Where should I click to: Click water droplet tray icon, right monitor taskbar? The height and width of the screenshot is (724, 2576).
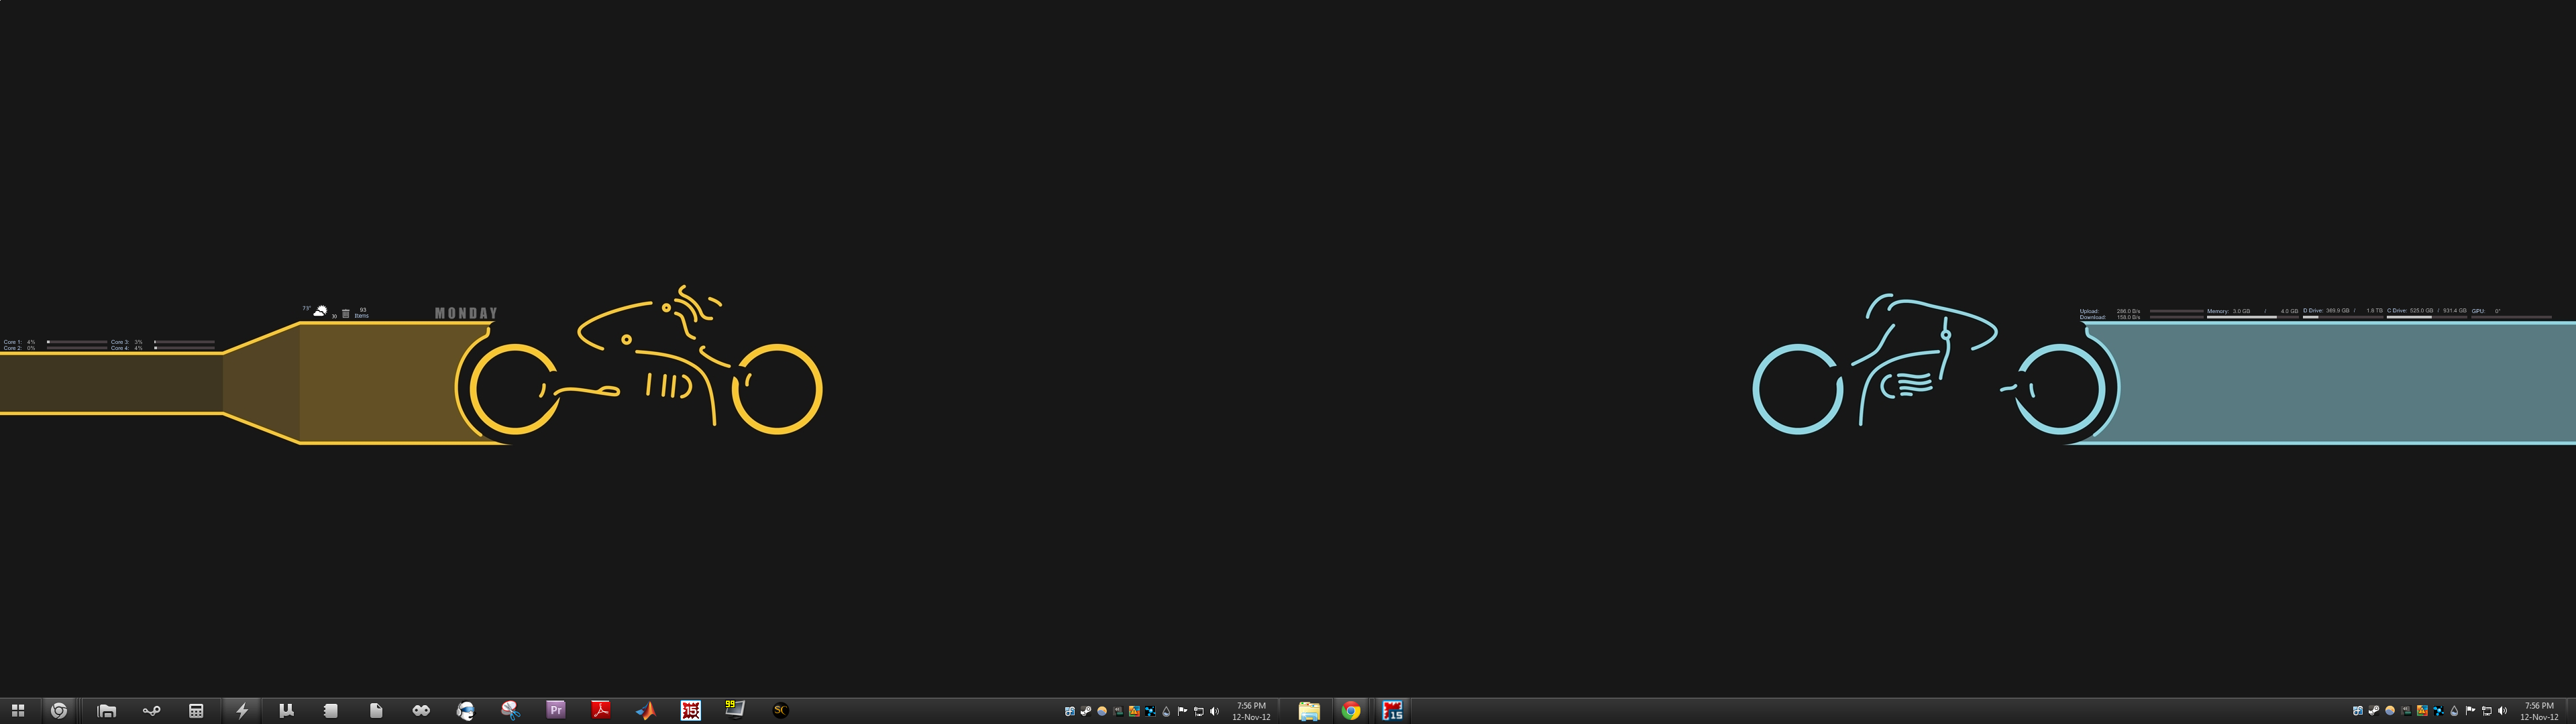2454,711
